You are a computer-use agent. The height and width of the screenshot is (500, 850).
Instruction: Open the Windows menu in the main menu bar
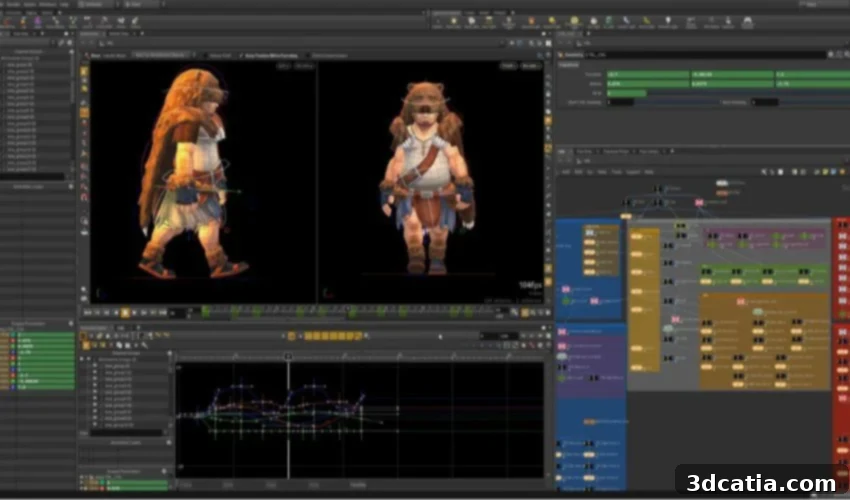click(x=47, y=4)
